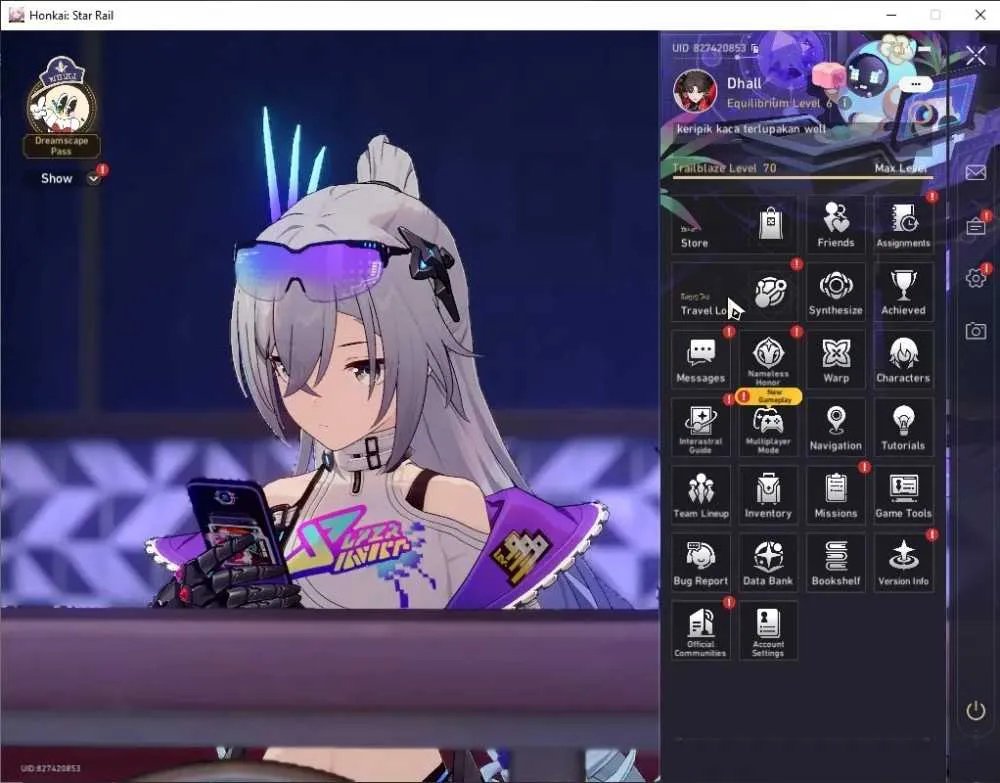Open the Assignments icon
The width and height of the screenshot is (1000, 783).
pyautogui.click(x=903, y=224)
